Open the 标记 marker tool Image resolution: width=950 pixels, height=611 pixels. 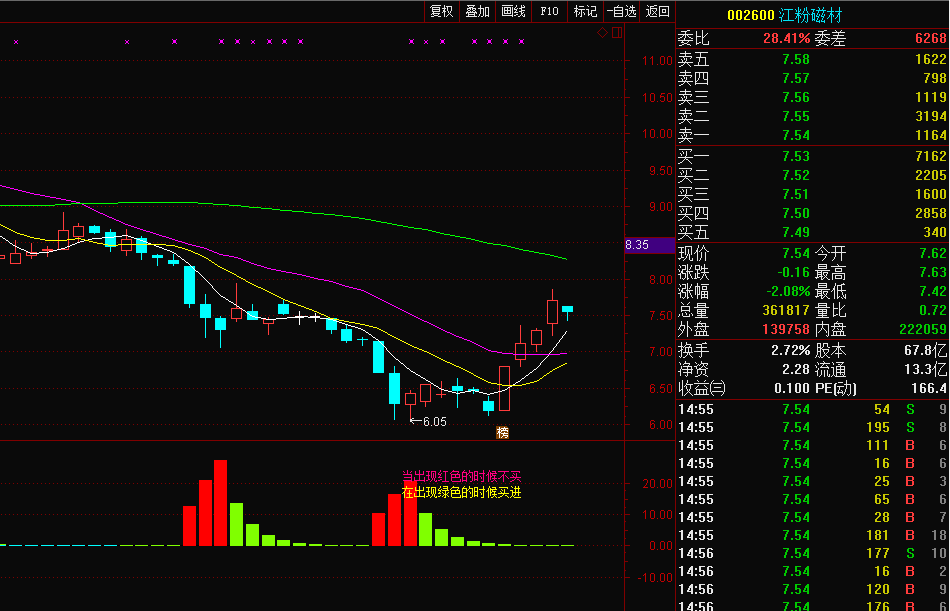tap(585, 11)
